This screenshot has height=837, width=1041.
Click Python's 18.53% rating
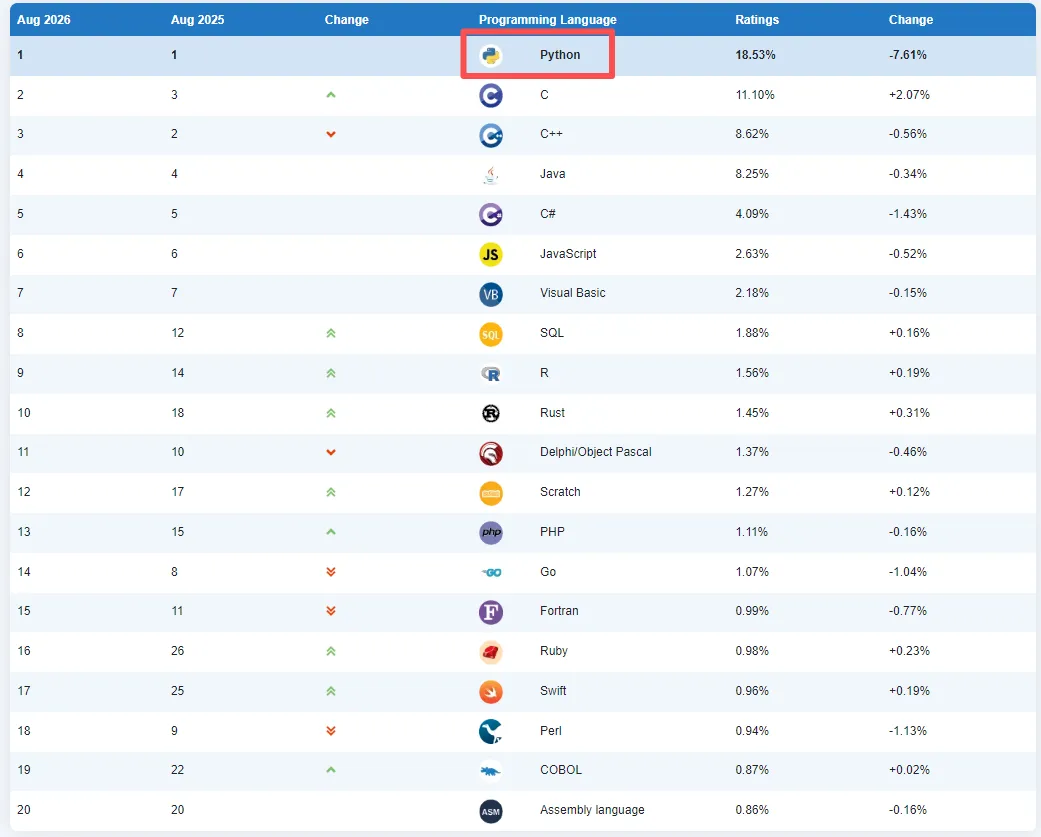755,55
